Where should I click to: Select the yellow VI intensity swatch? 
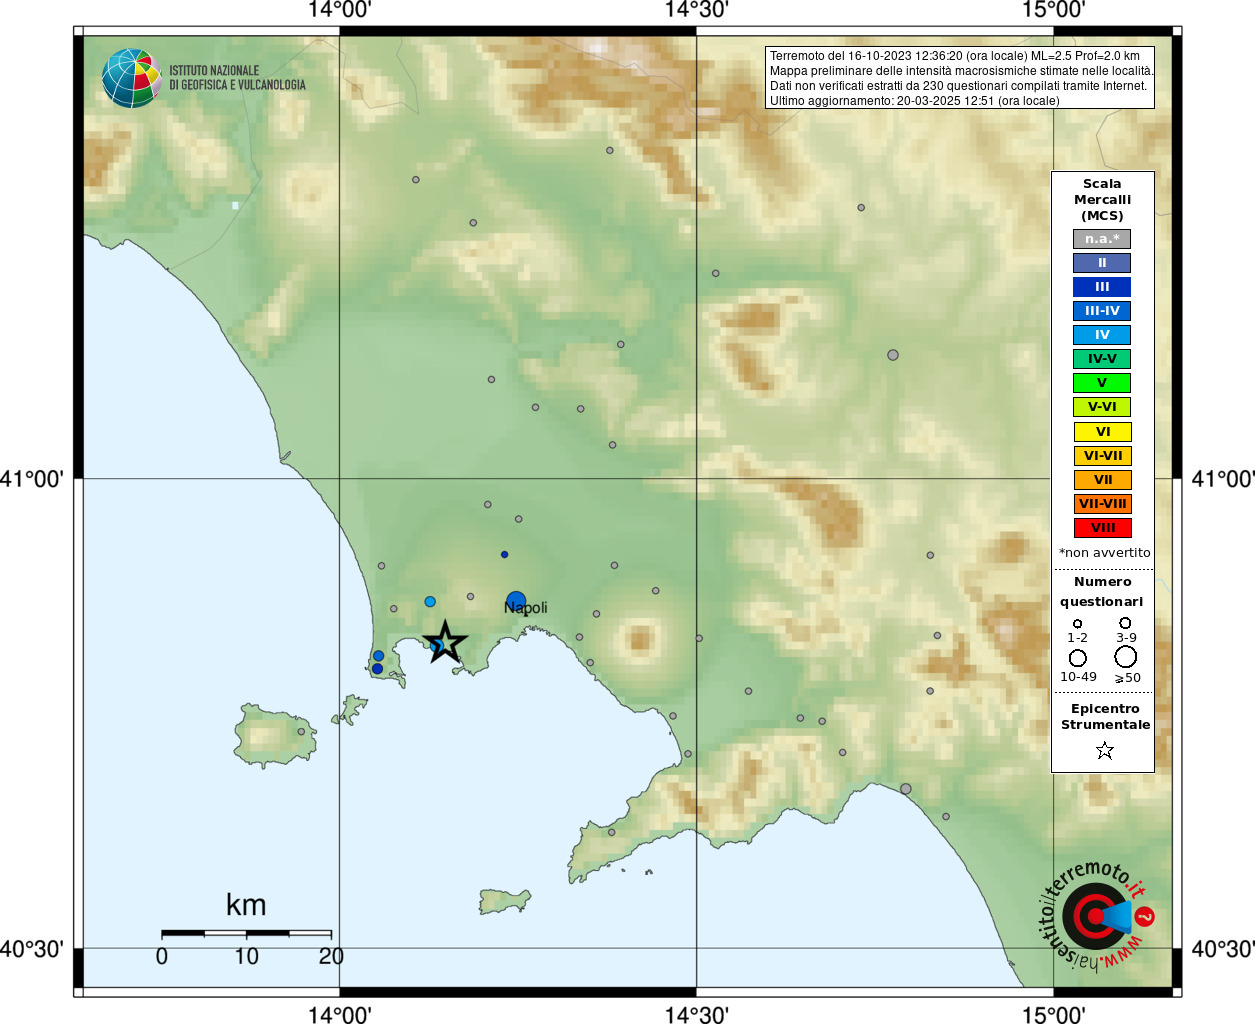[x=1102, y=432]
